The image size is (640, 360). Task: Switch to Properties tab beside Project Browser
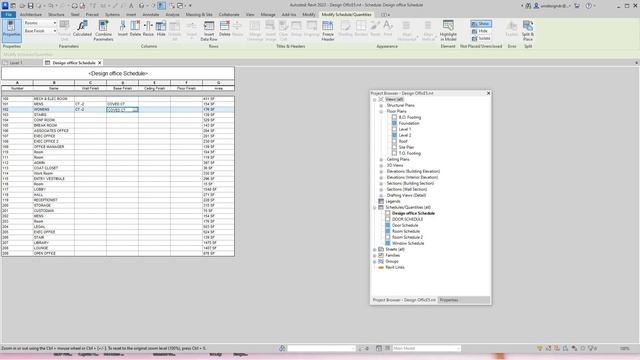pyautogui.click(x=449, y=300)
